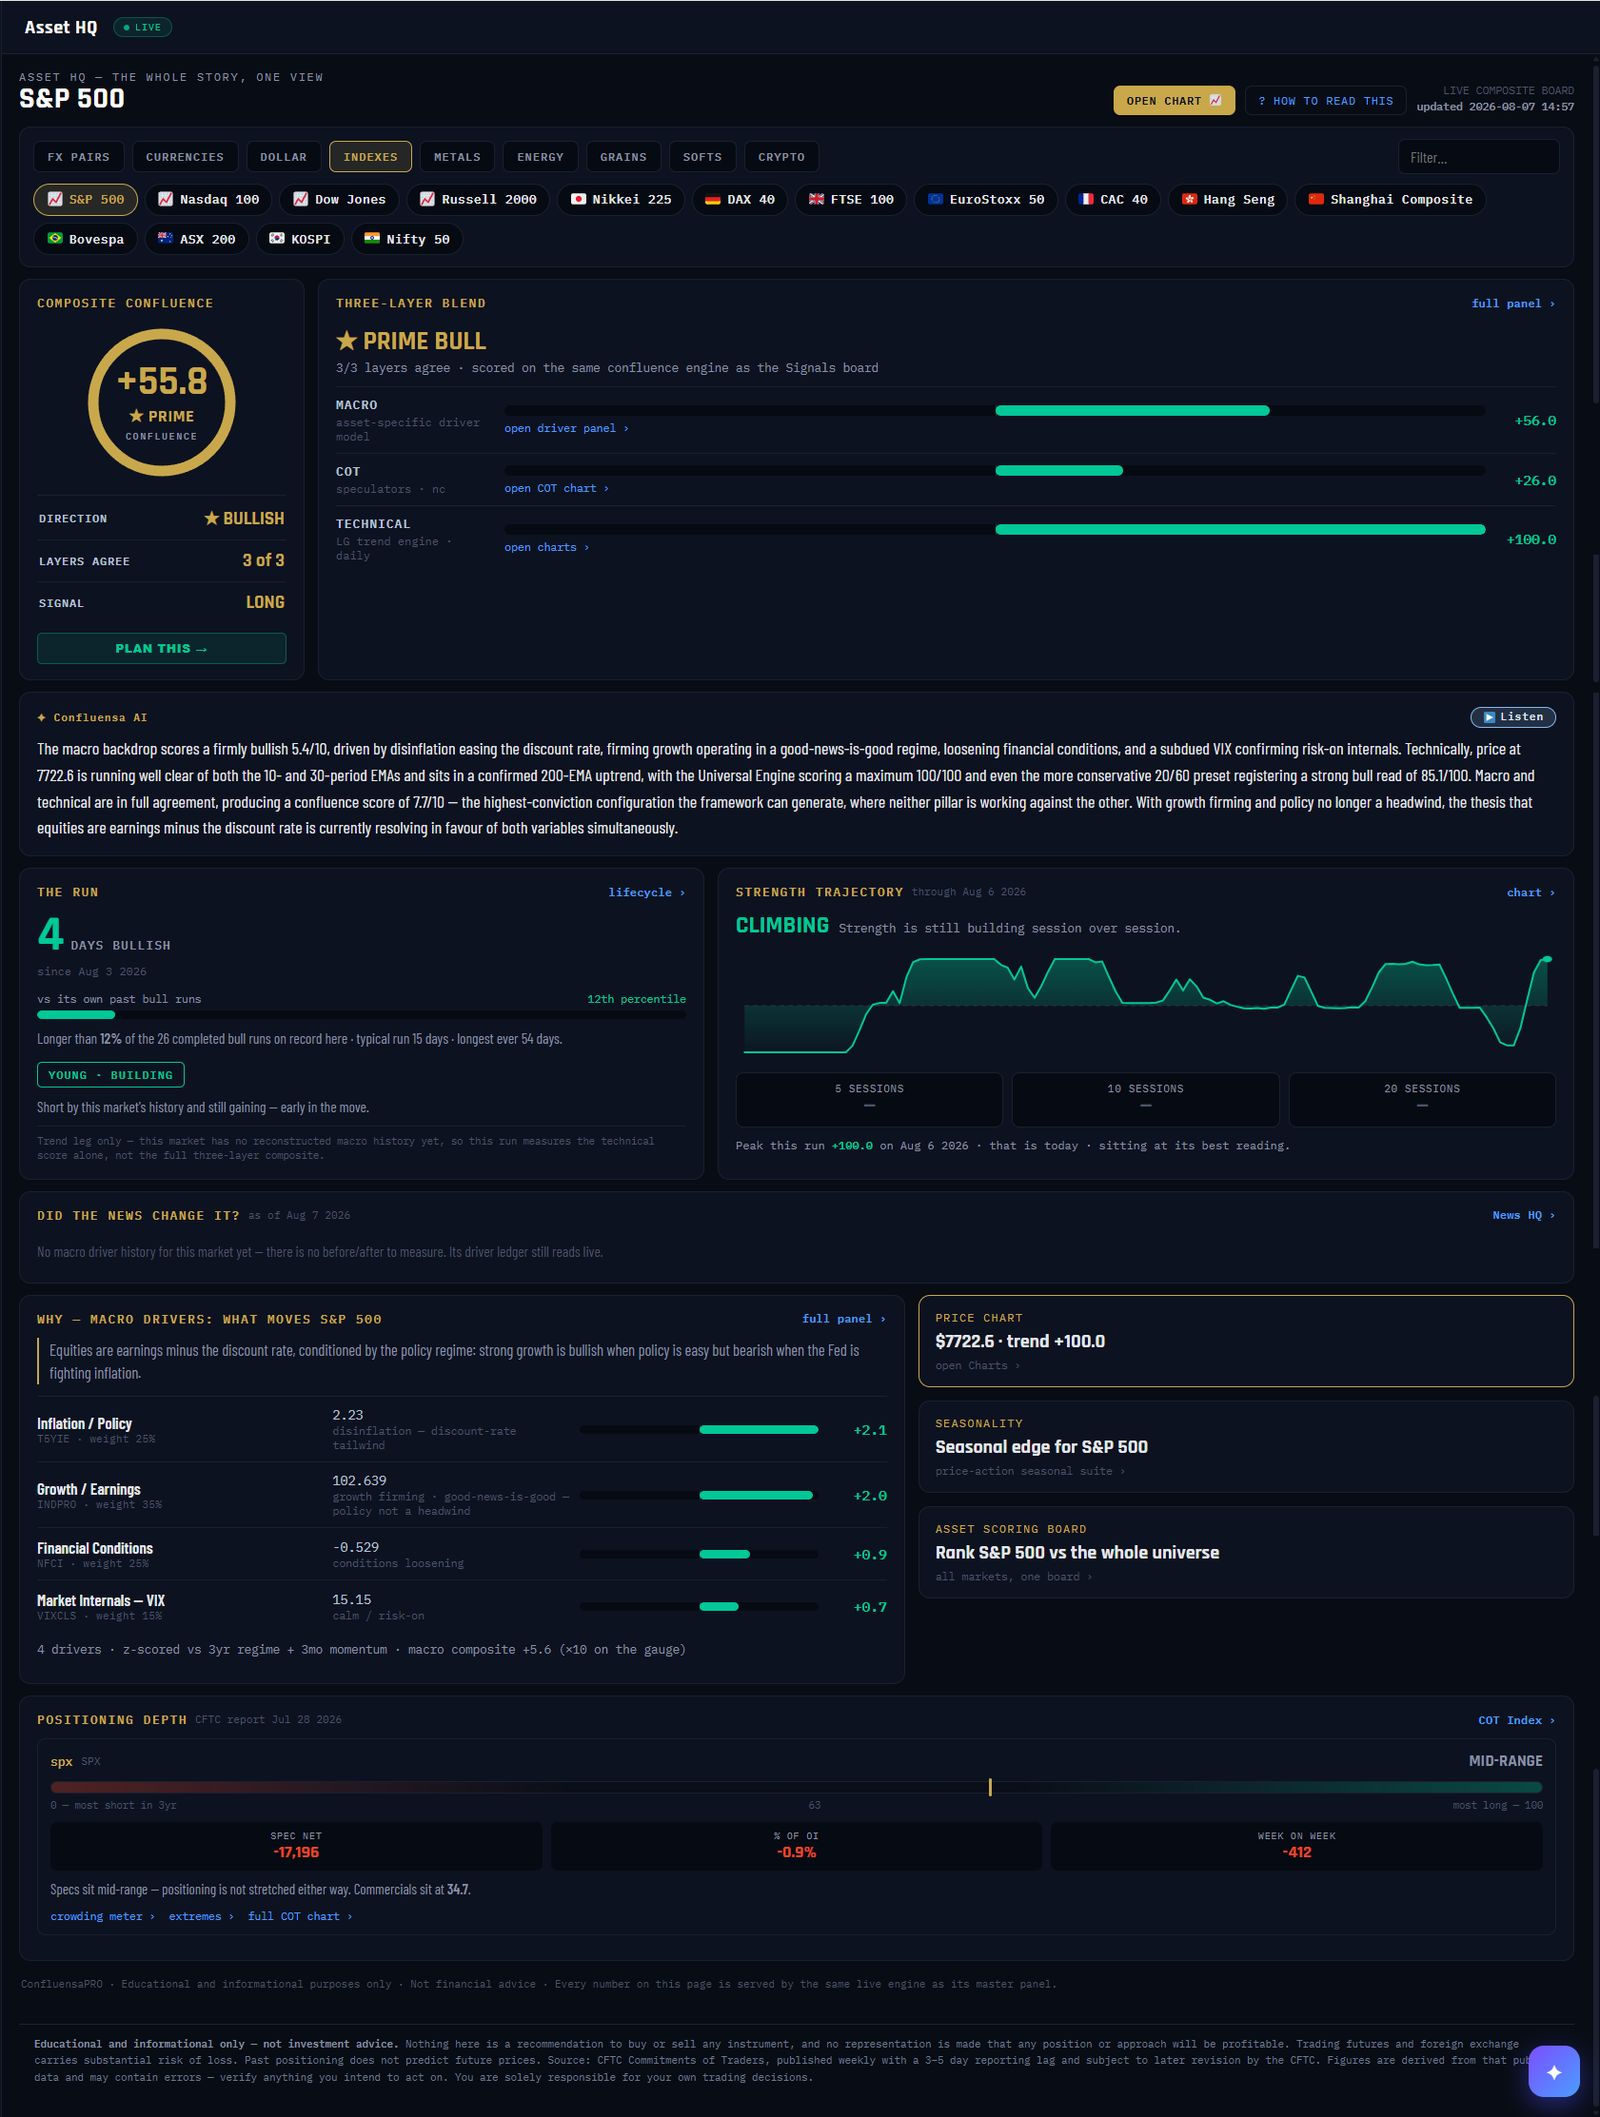Viewport: 1600px width, 2117px height.
Task: Open the Three-Layer Blend full panel link
Action: [1513, 303]
